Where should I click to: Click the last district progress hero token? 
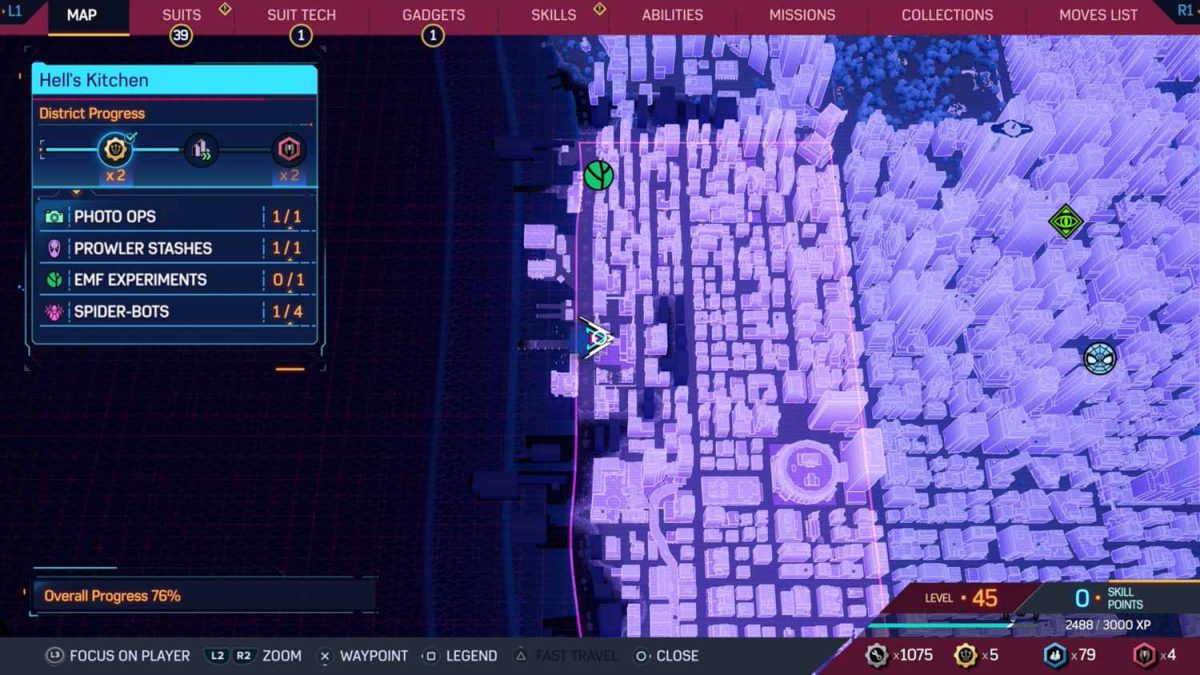point(289,151)
